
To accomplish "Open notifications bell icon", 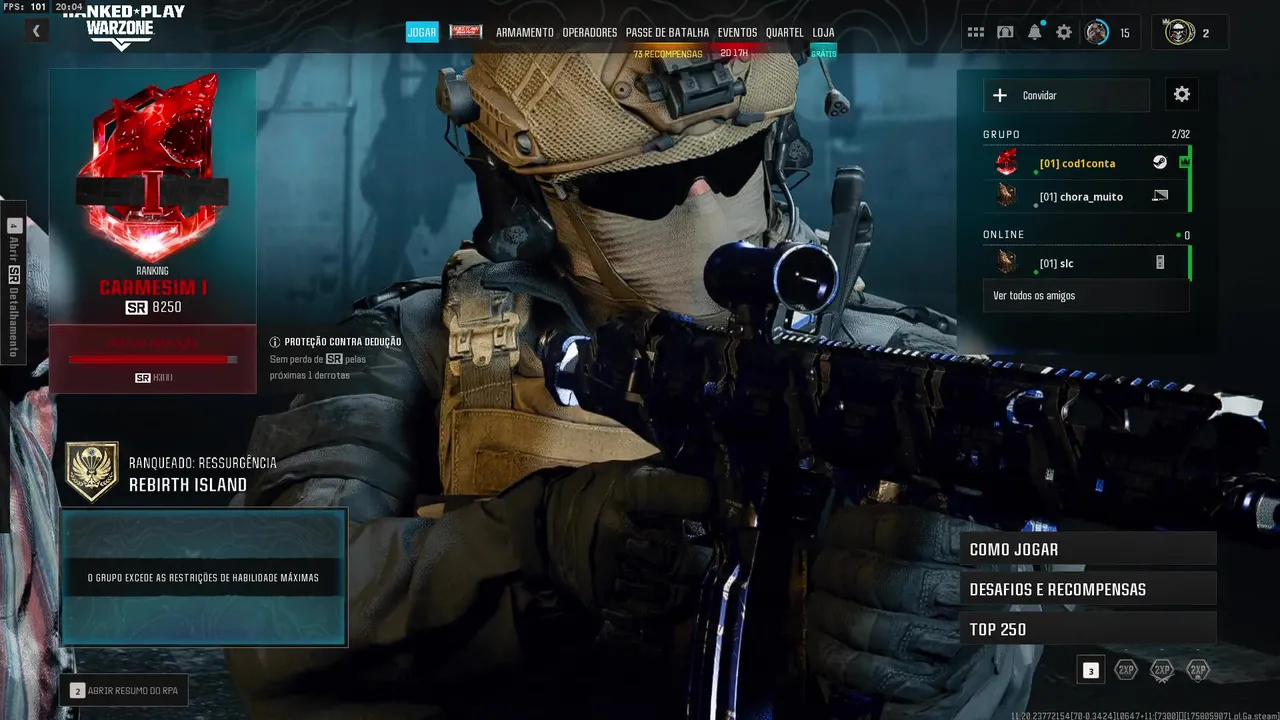I will point(1034,32).
